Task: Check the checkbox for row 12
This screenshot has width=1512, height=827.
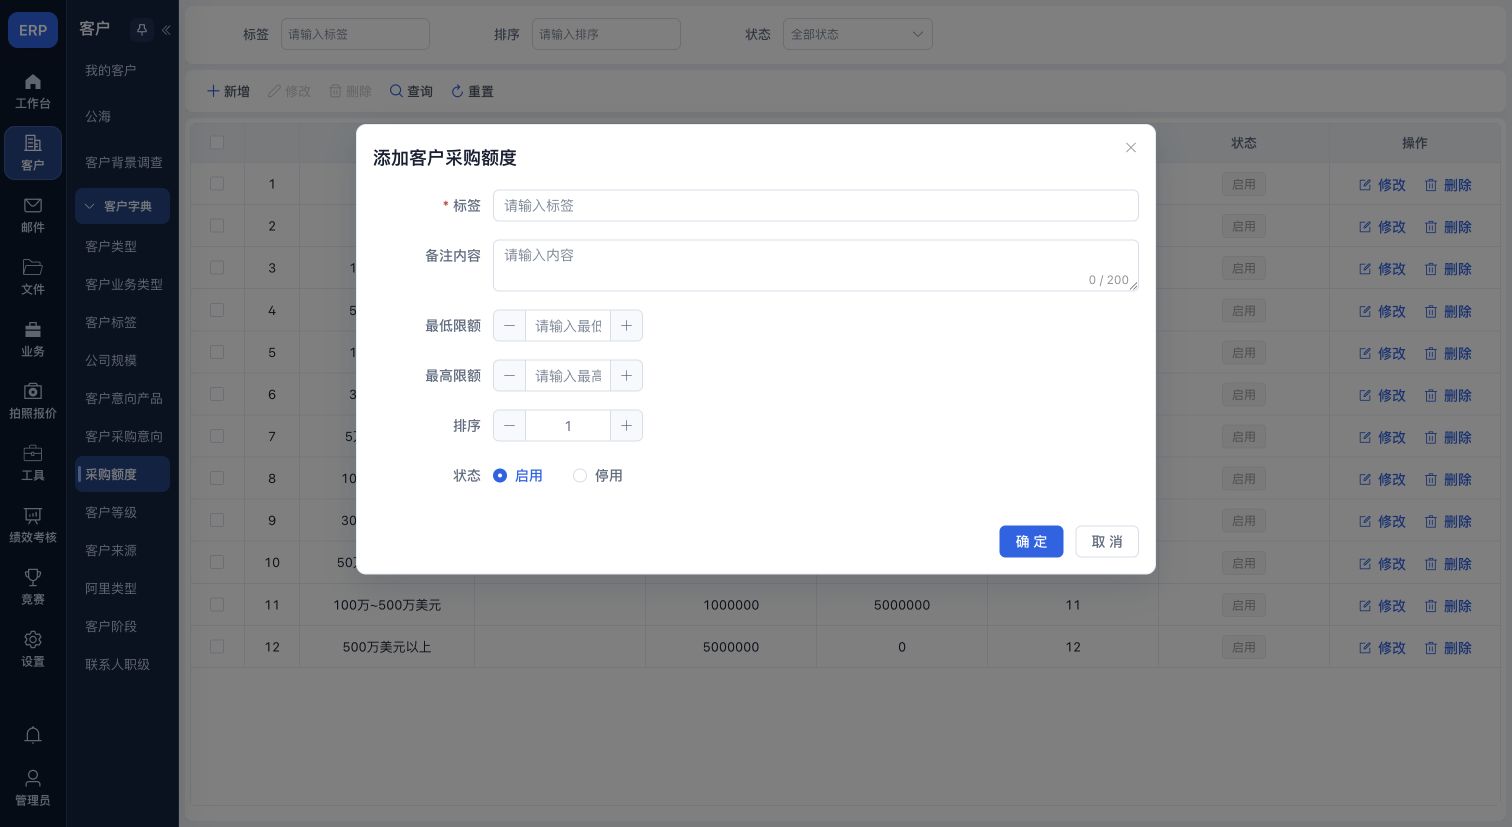Action: coord(217,647)
